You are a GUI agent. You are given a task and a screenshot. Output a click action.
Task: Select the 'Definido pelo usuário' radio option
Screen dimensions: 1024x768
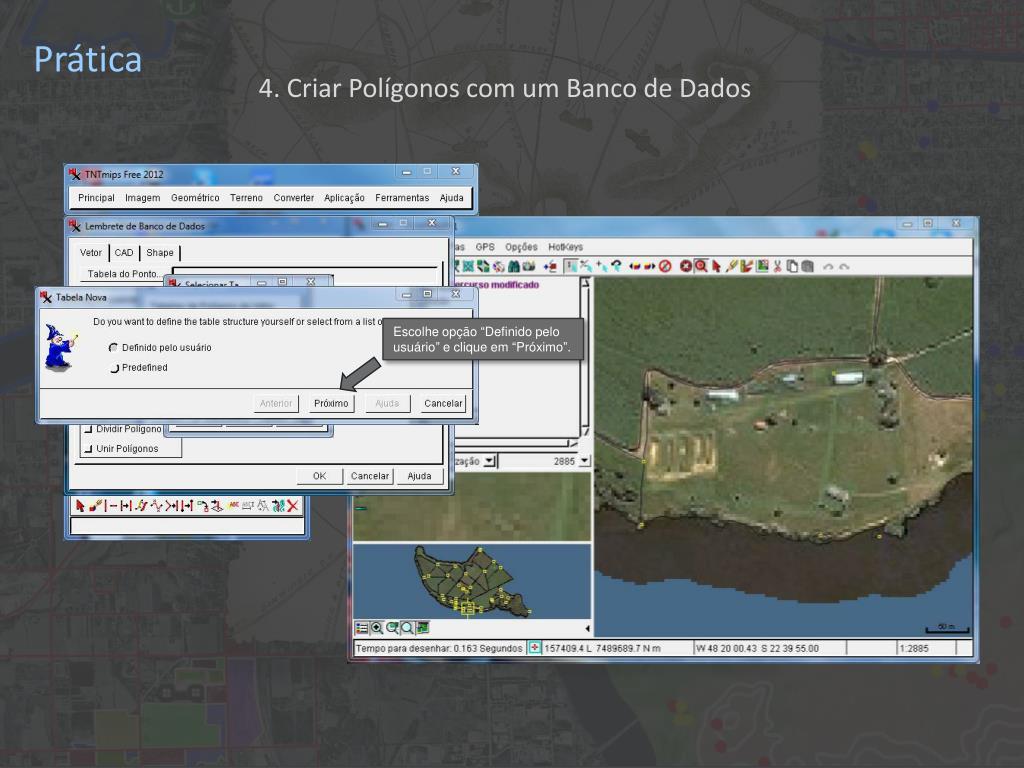pos(114,347)
